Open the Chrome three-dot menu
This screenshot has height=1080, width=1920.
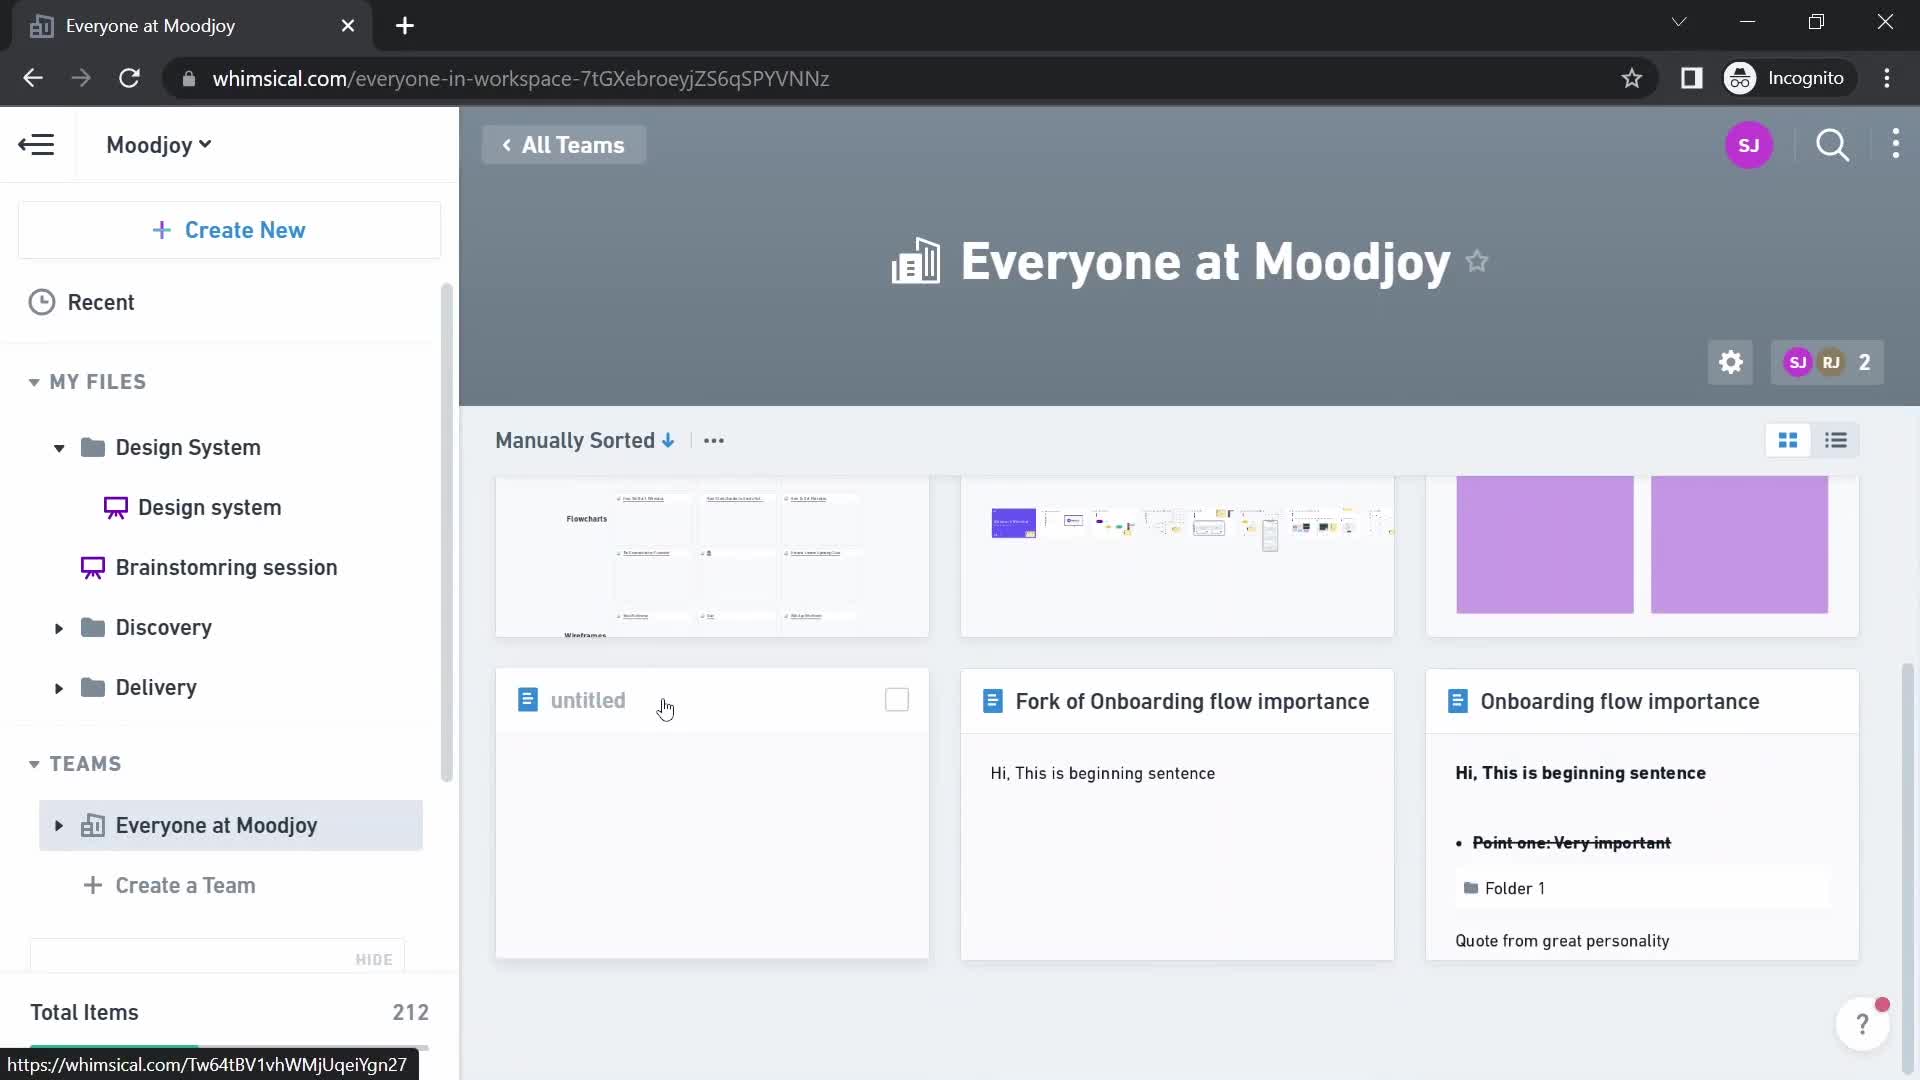pos(1887,78)
